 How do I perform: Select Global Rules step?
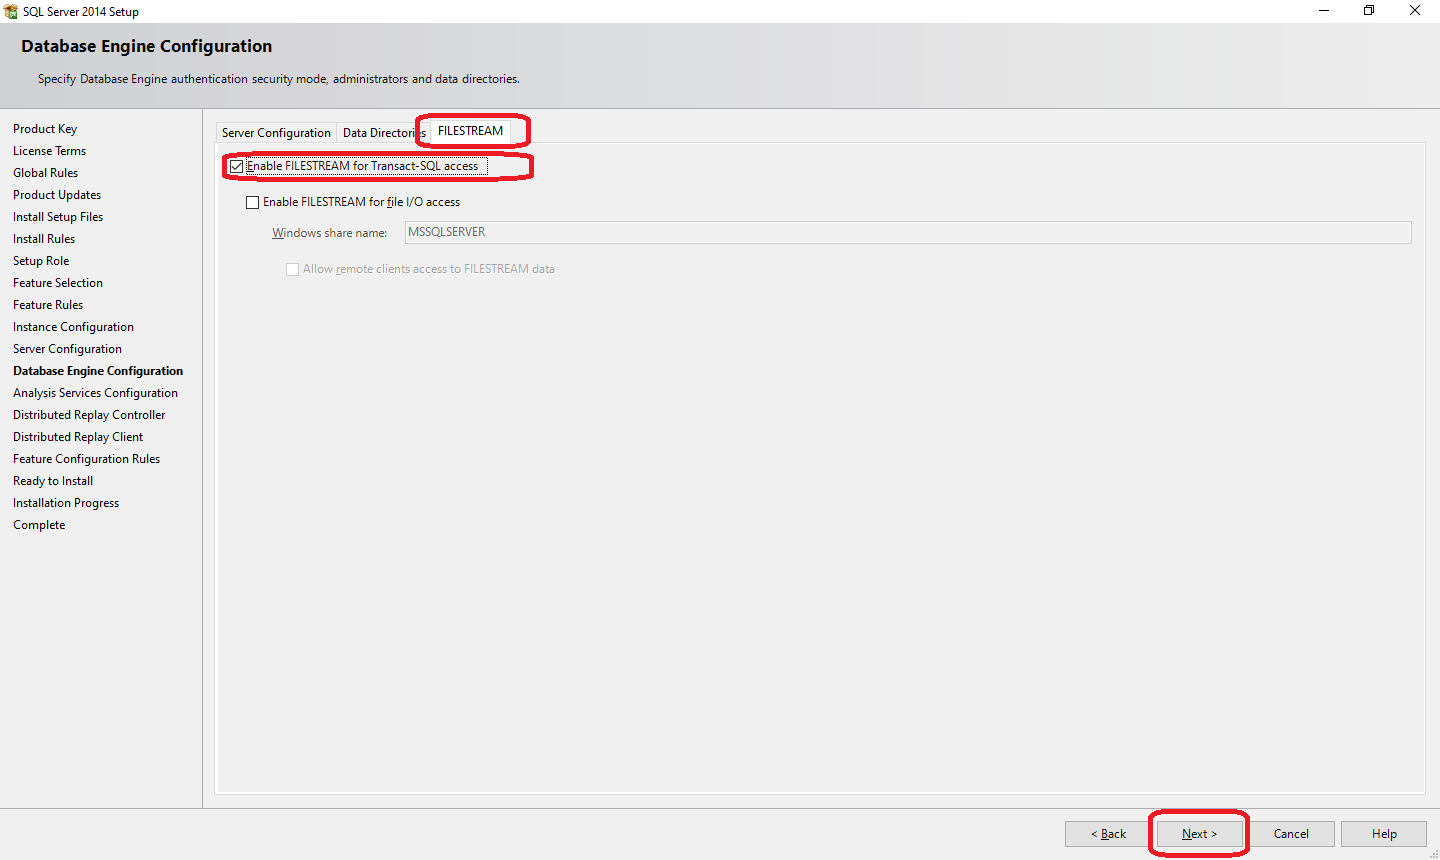click(45, 173)
